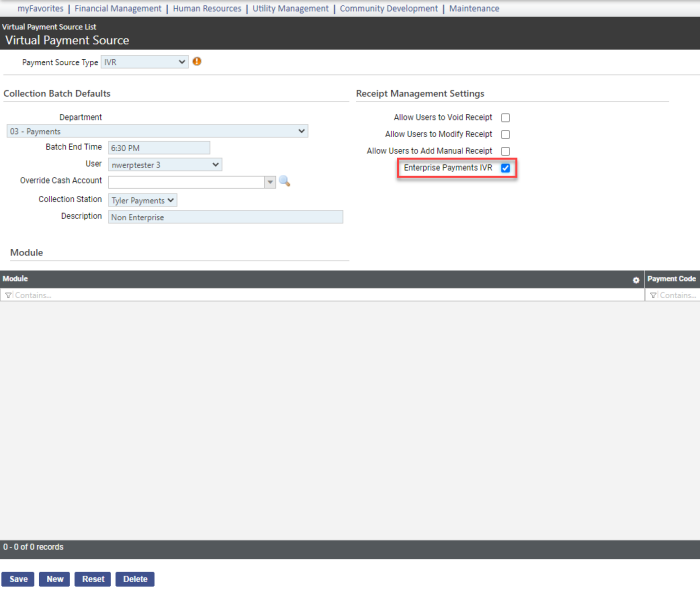This screenshot has width=700, height=590.
Task: Click the filter icon in Payment Code column
Action: [x=653, y=296]
